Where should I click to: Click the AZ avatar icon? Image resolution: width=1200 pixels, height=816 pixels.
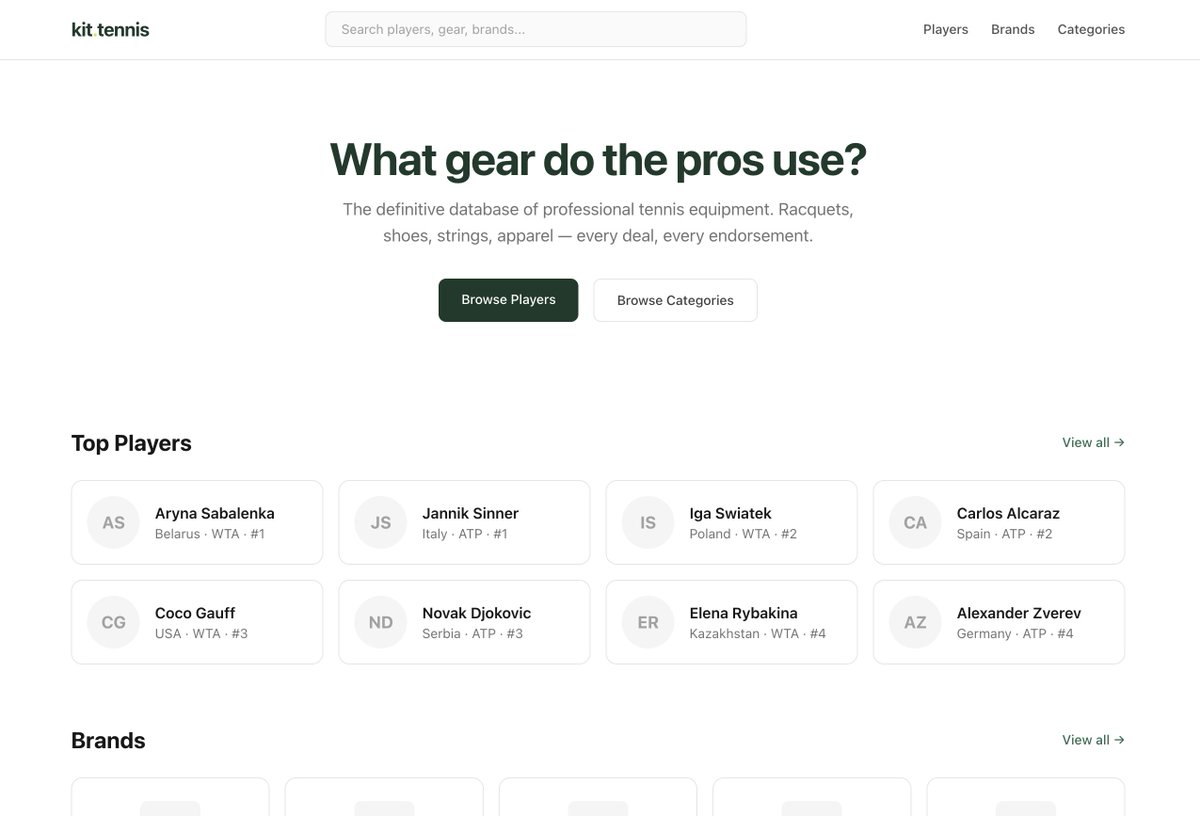(x=915, y=622)
